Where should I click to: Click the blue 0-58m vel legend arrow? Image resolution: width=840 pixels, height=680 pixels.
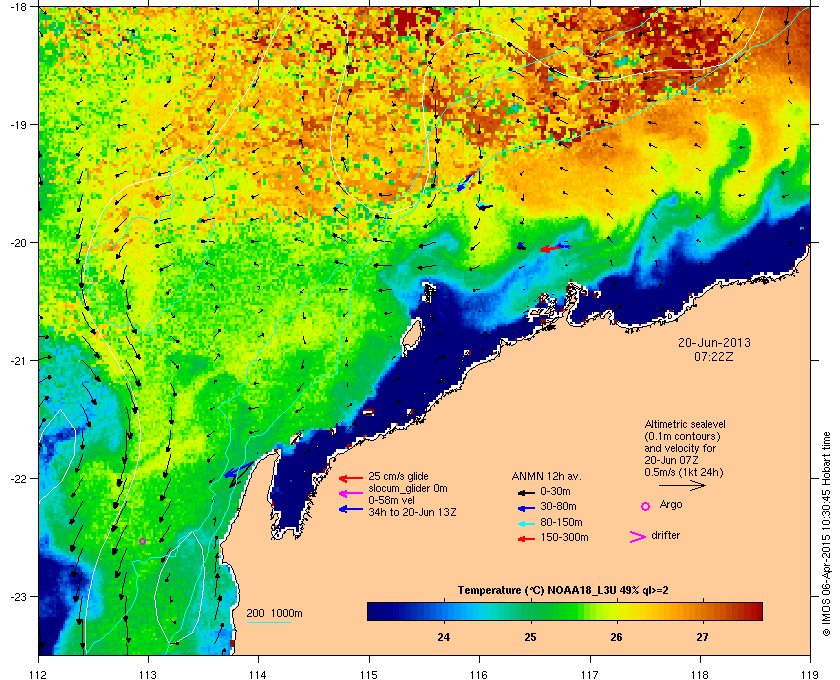coord(351,509)
